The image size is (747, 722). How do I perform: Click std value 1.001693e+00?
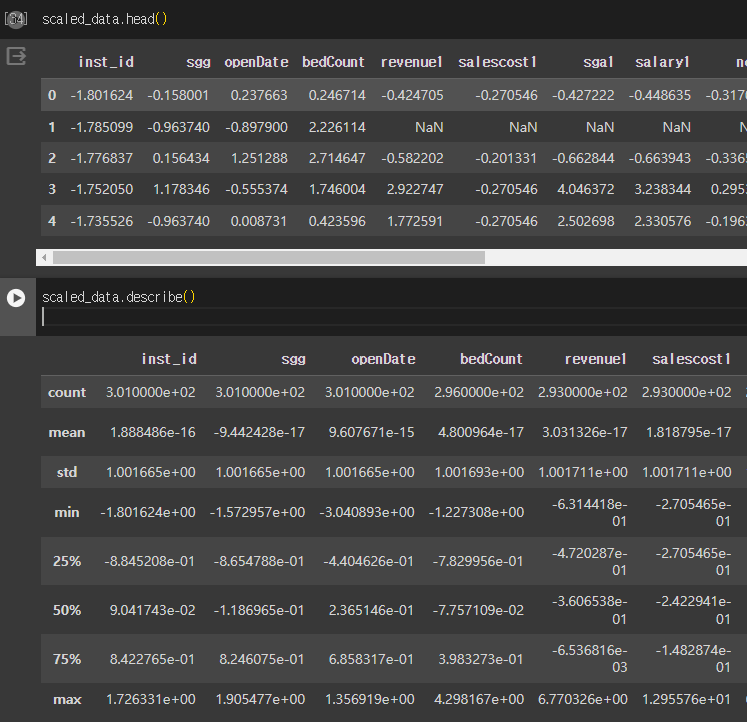(x=479, y=472)
